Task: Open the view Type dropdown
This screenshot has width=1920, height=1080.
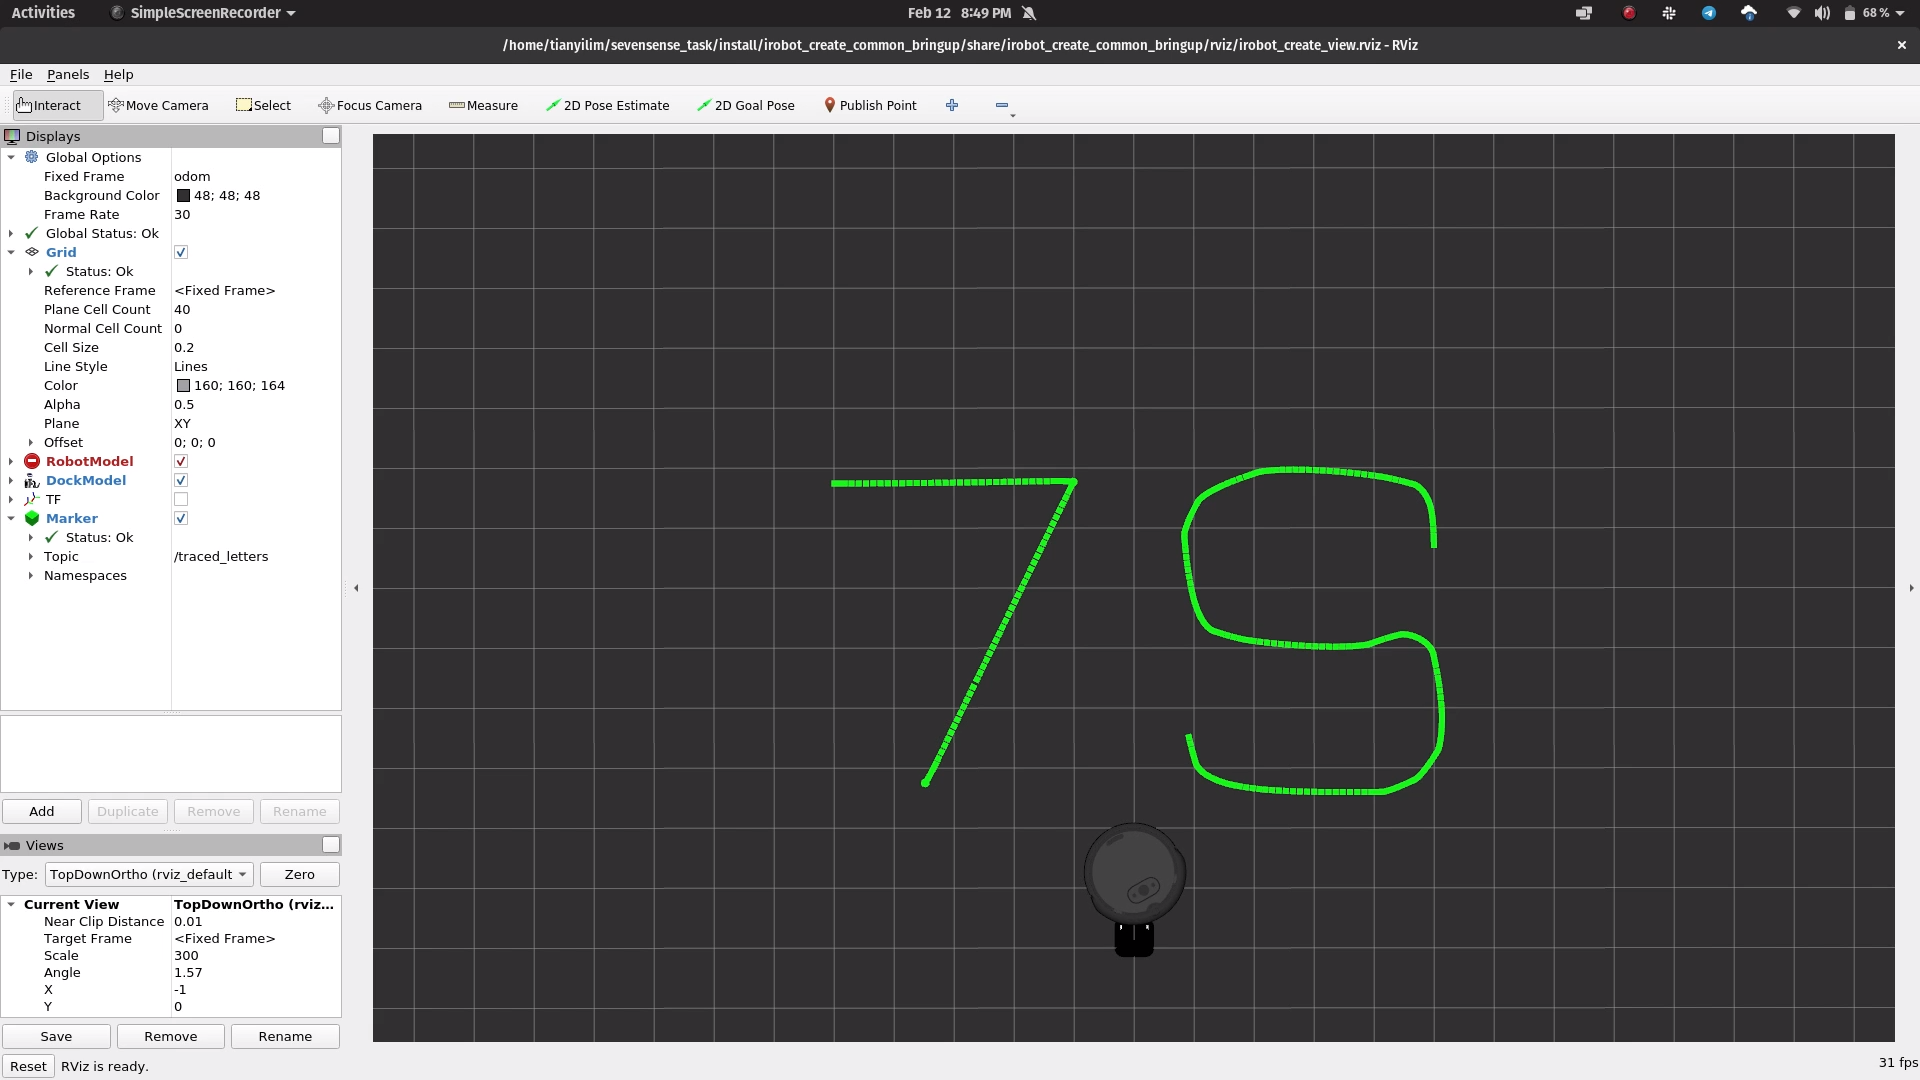Action: tap(149, 874)
